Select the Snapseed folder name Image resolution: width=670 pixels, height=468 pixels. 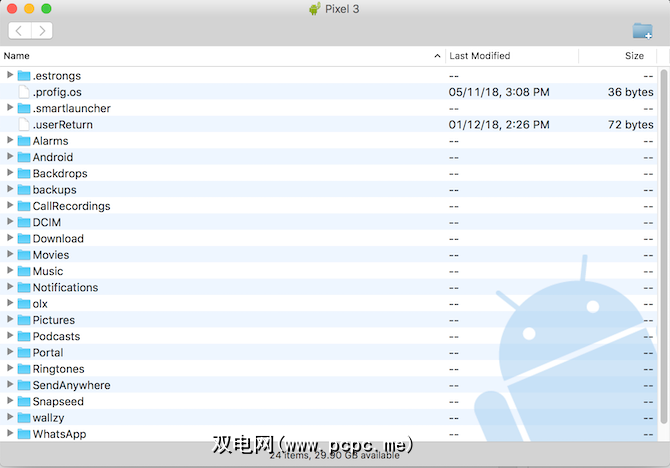[58, 401]
